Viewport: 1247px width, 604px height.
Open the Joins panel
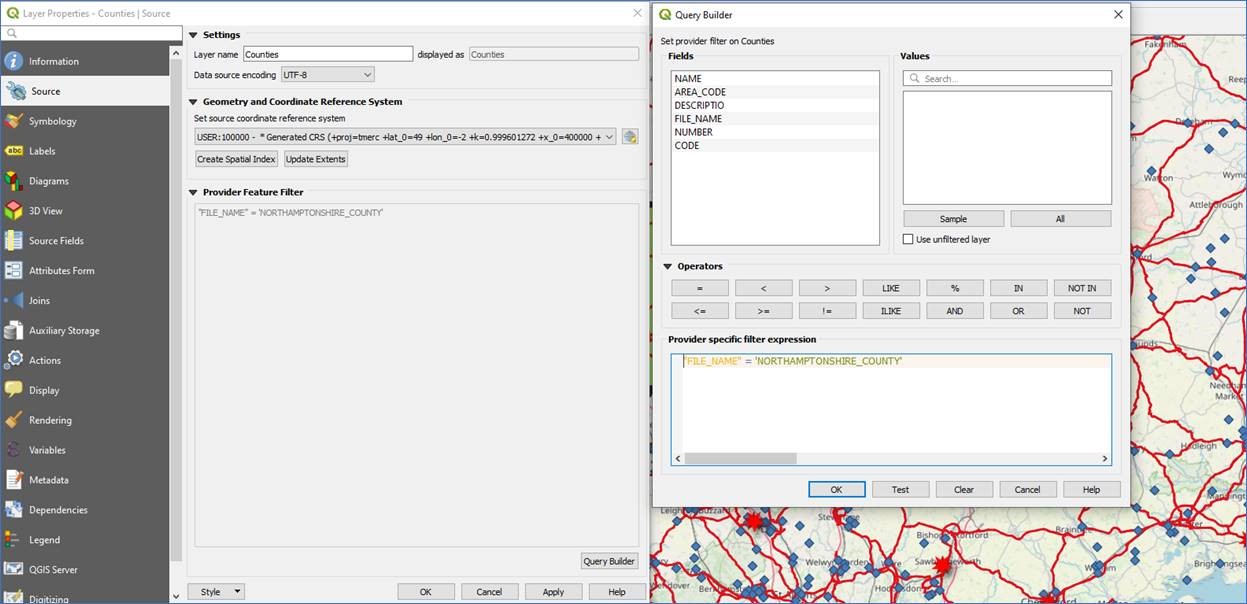pos(38,300)
